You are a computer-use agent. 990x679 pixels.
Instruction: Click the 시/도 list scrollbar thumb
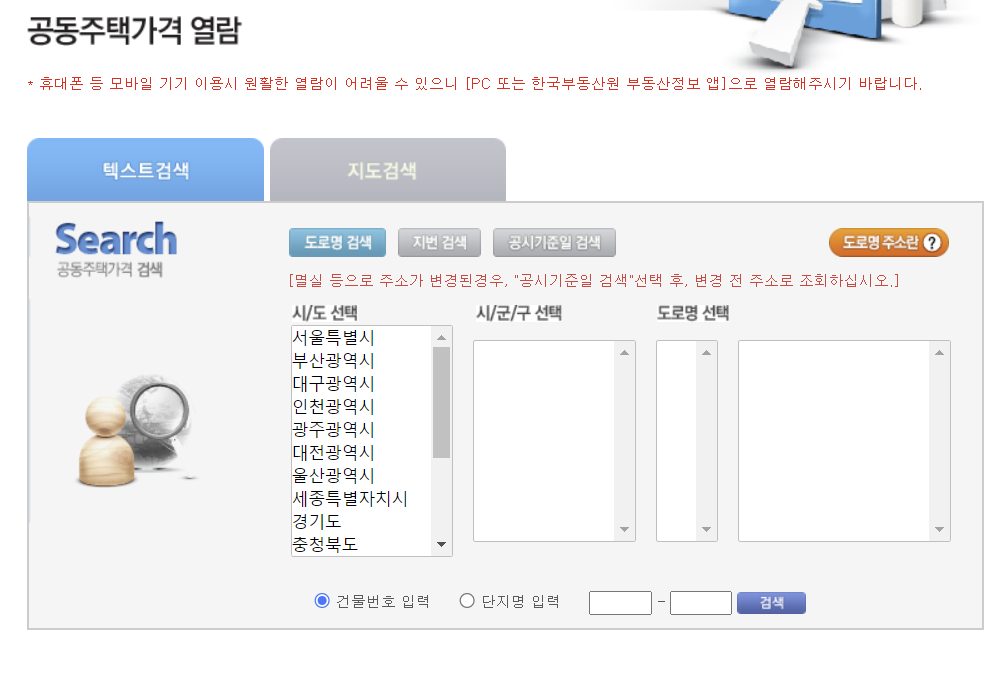(x=441, y=402)
